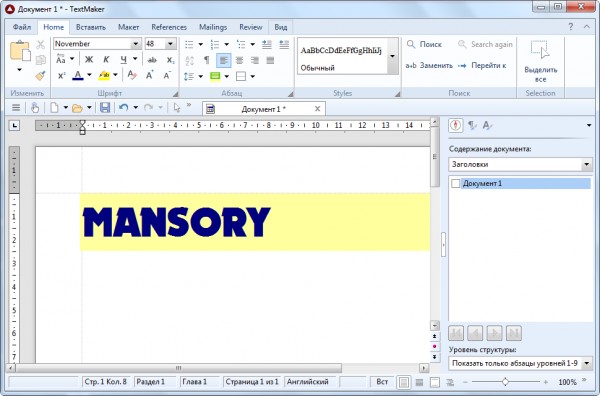Viewport: 600px width, 396px height.
Task: Toggle strikethrough formatting
Action: tap(152, 60)
